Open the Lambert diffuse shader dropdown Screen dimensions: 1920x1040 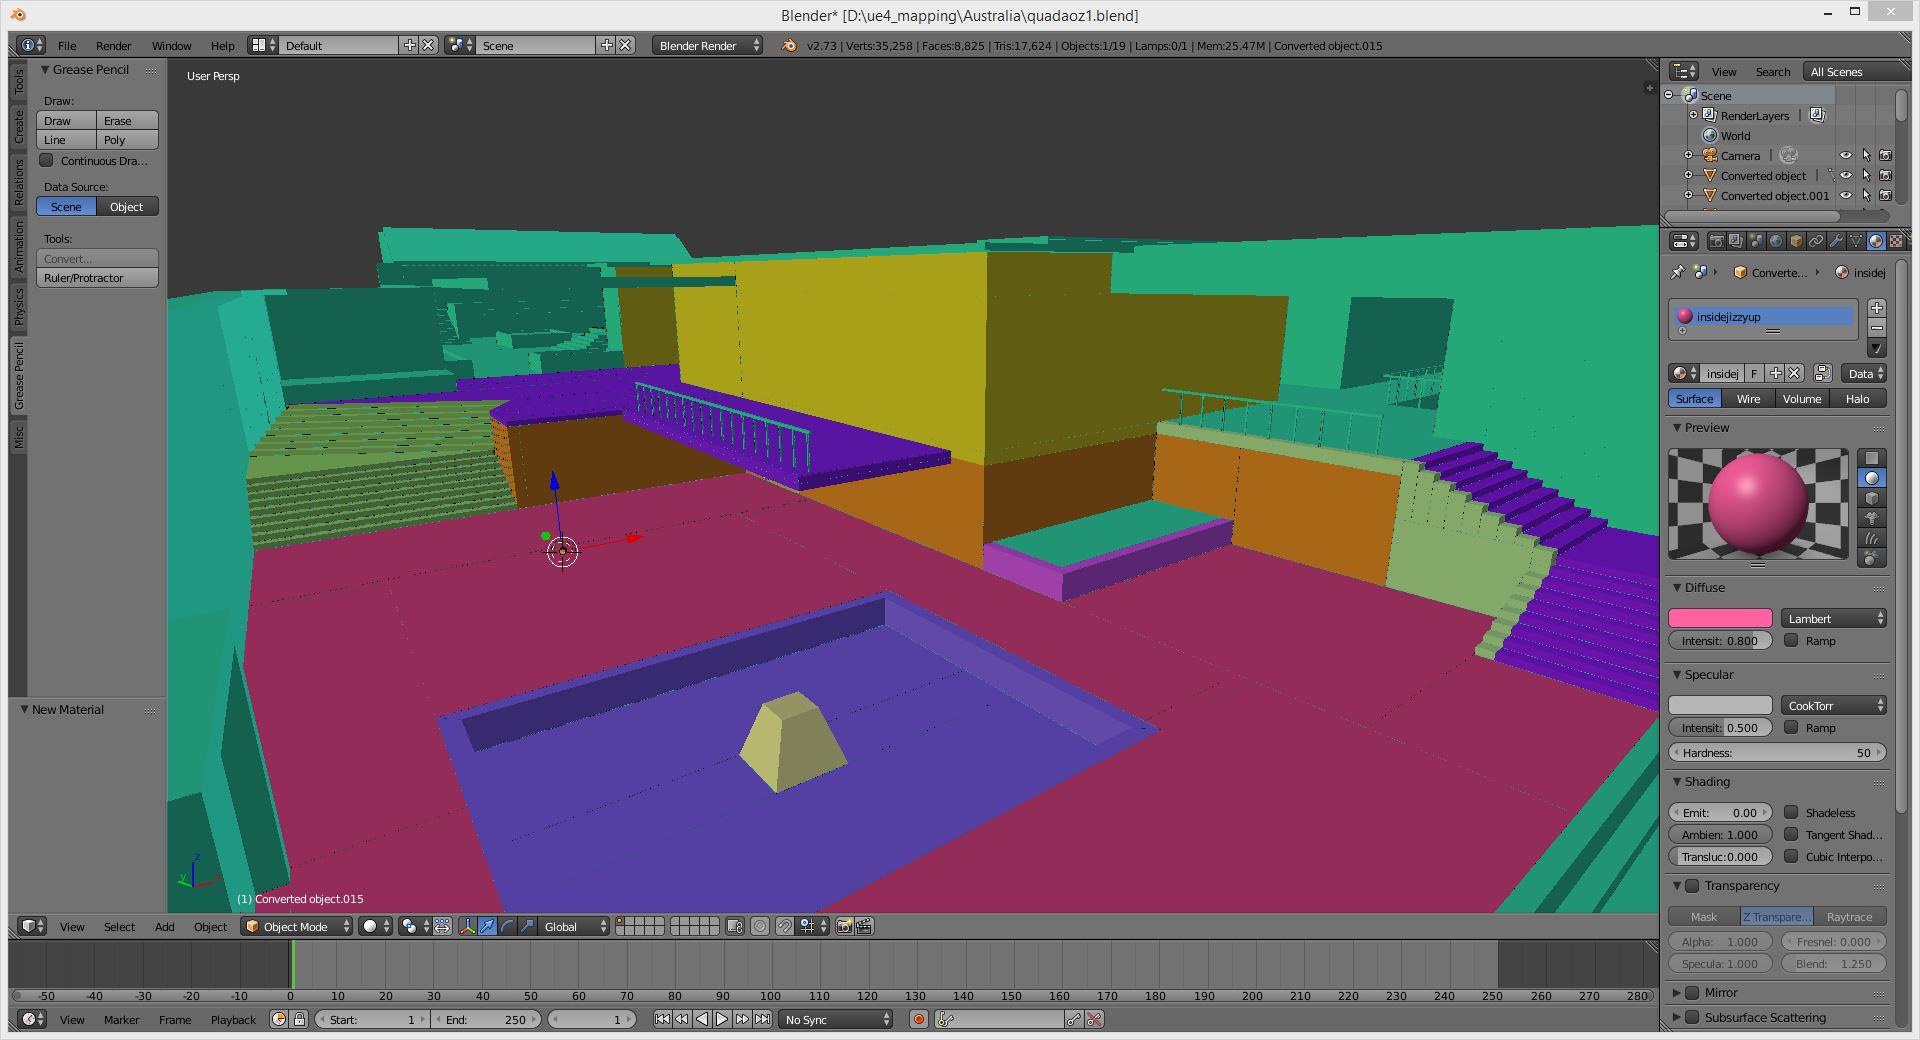pos(1833,618)
